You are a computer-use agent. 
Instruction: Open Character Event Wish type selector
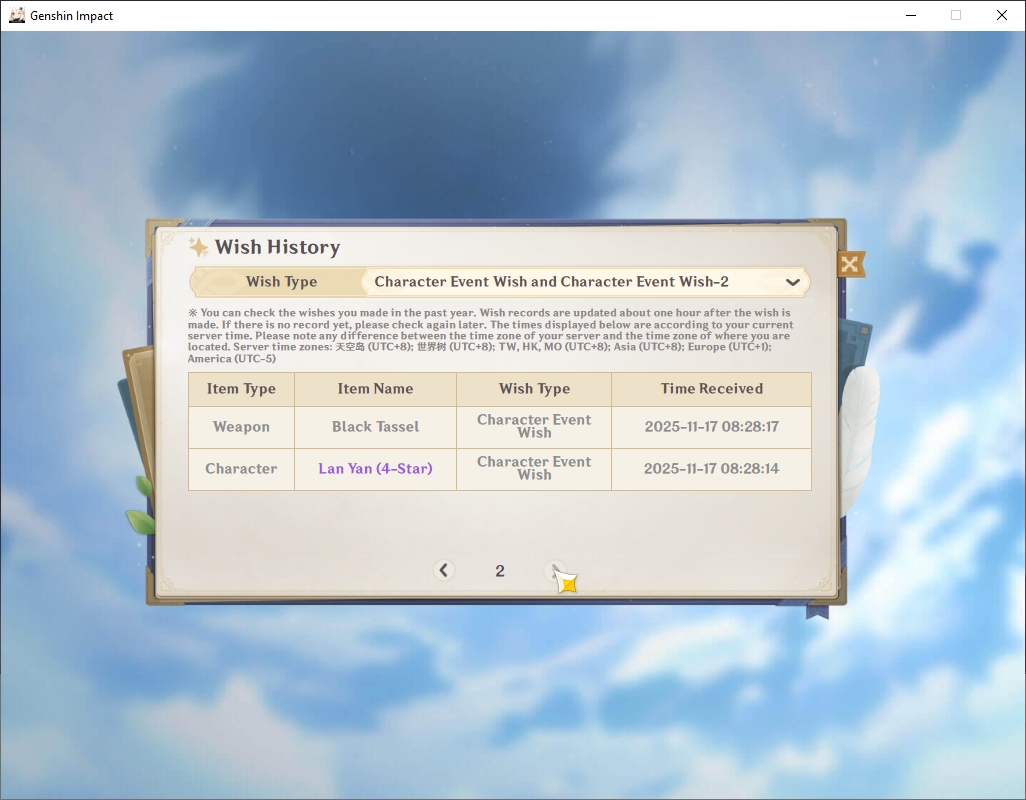pos(585,282)
